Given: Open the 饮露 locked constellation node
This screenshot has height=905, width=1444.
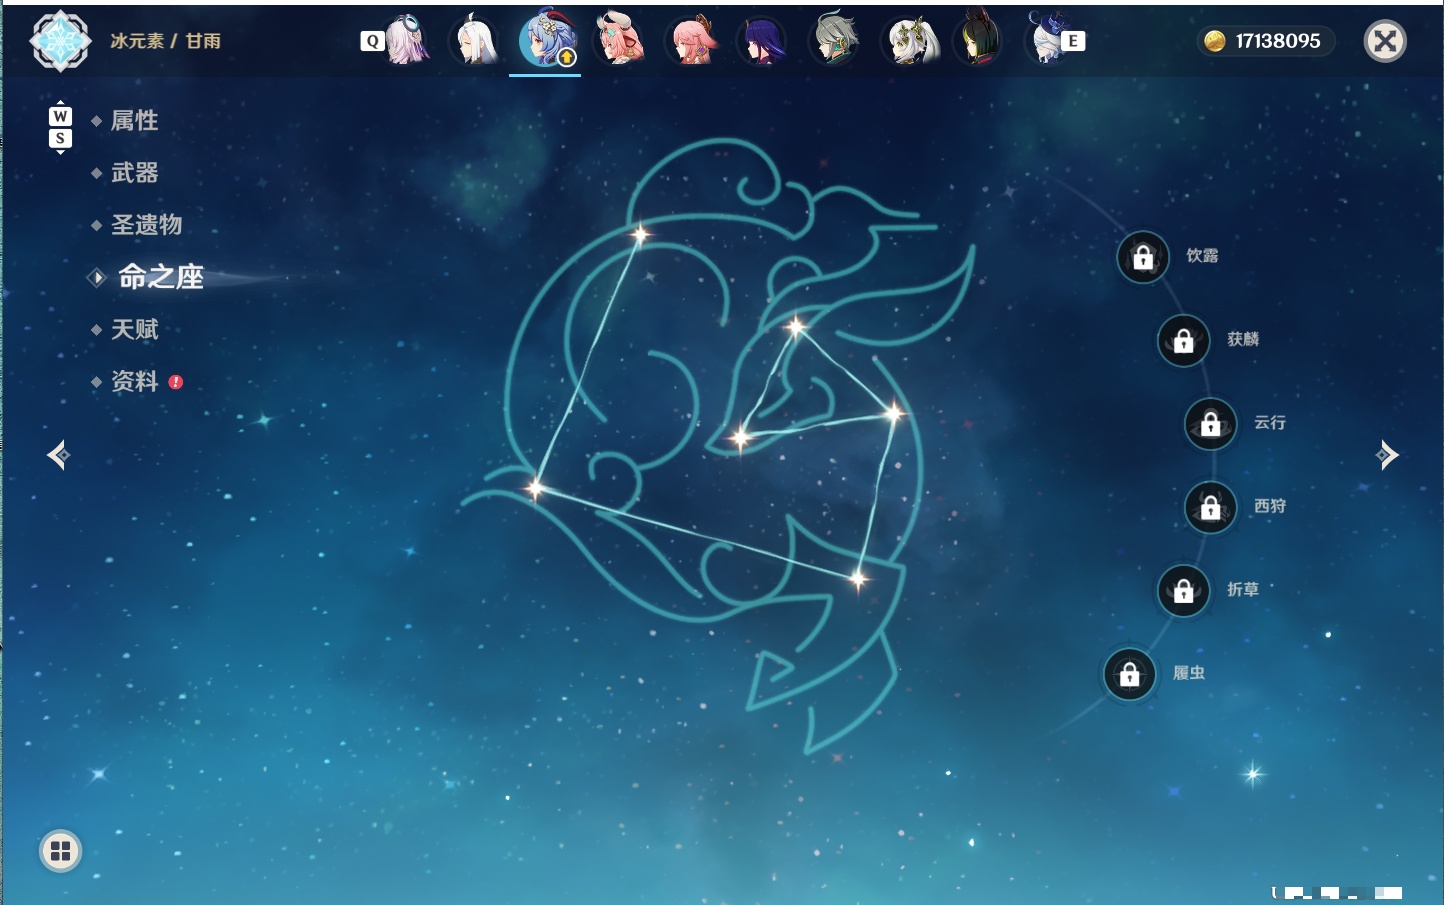Looking at the screenshot, I should tap(1143, 258).
